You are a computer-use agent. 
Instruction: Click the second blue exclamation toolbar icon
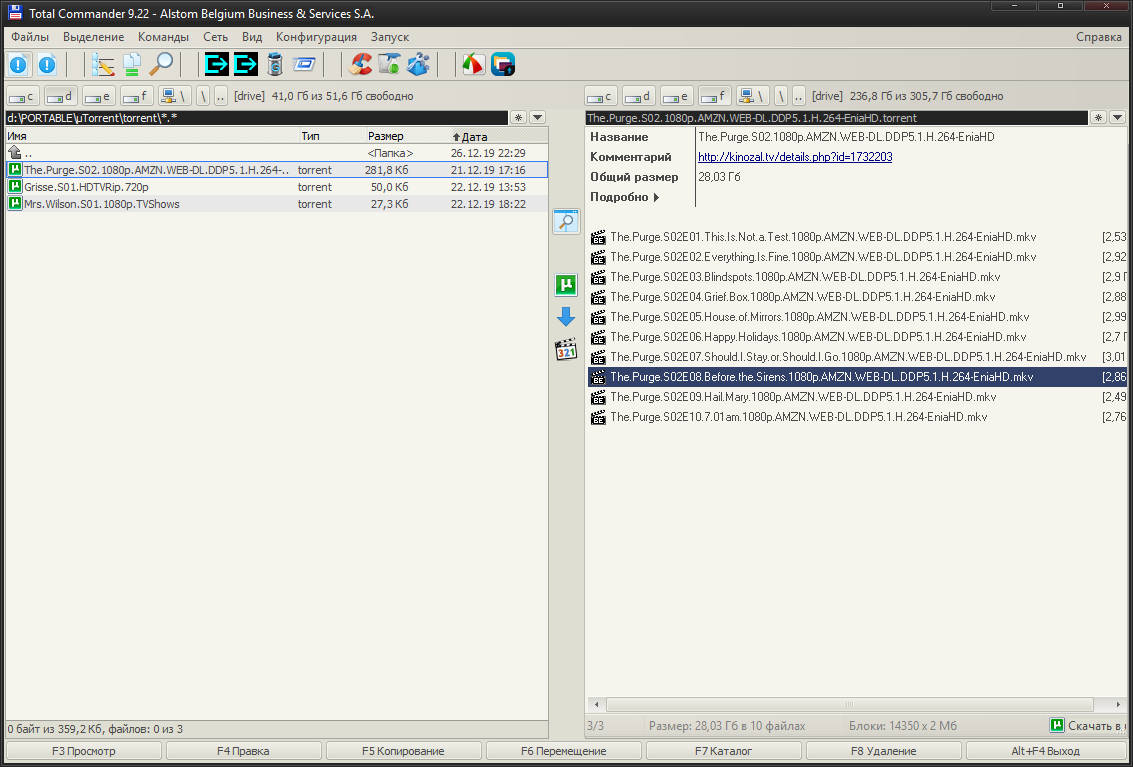[47, 65]
